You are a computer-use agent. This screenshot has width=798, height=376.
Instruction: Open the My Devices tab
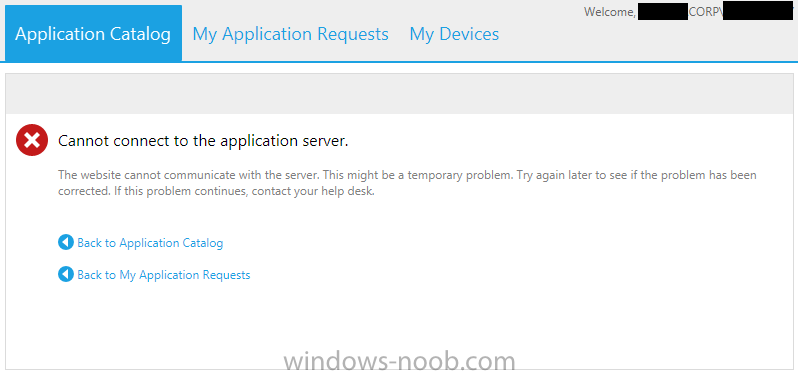pos(454,34)
